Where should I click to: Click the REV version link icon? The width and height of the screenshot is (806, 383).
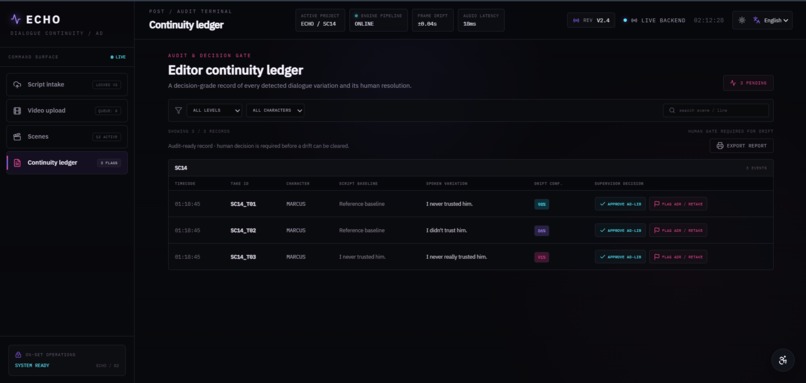(576, 21)
